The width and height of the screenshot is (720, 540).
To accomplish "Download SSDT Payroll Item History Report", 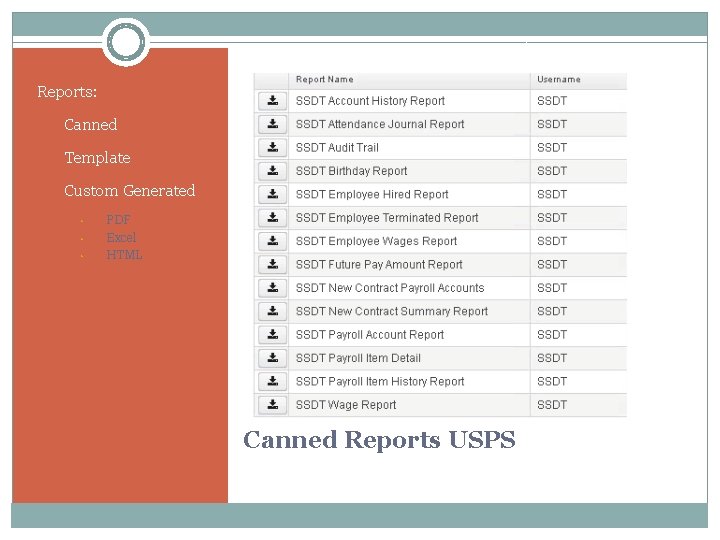I will click(x=272, y=382).
